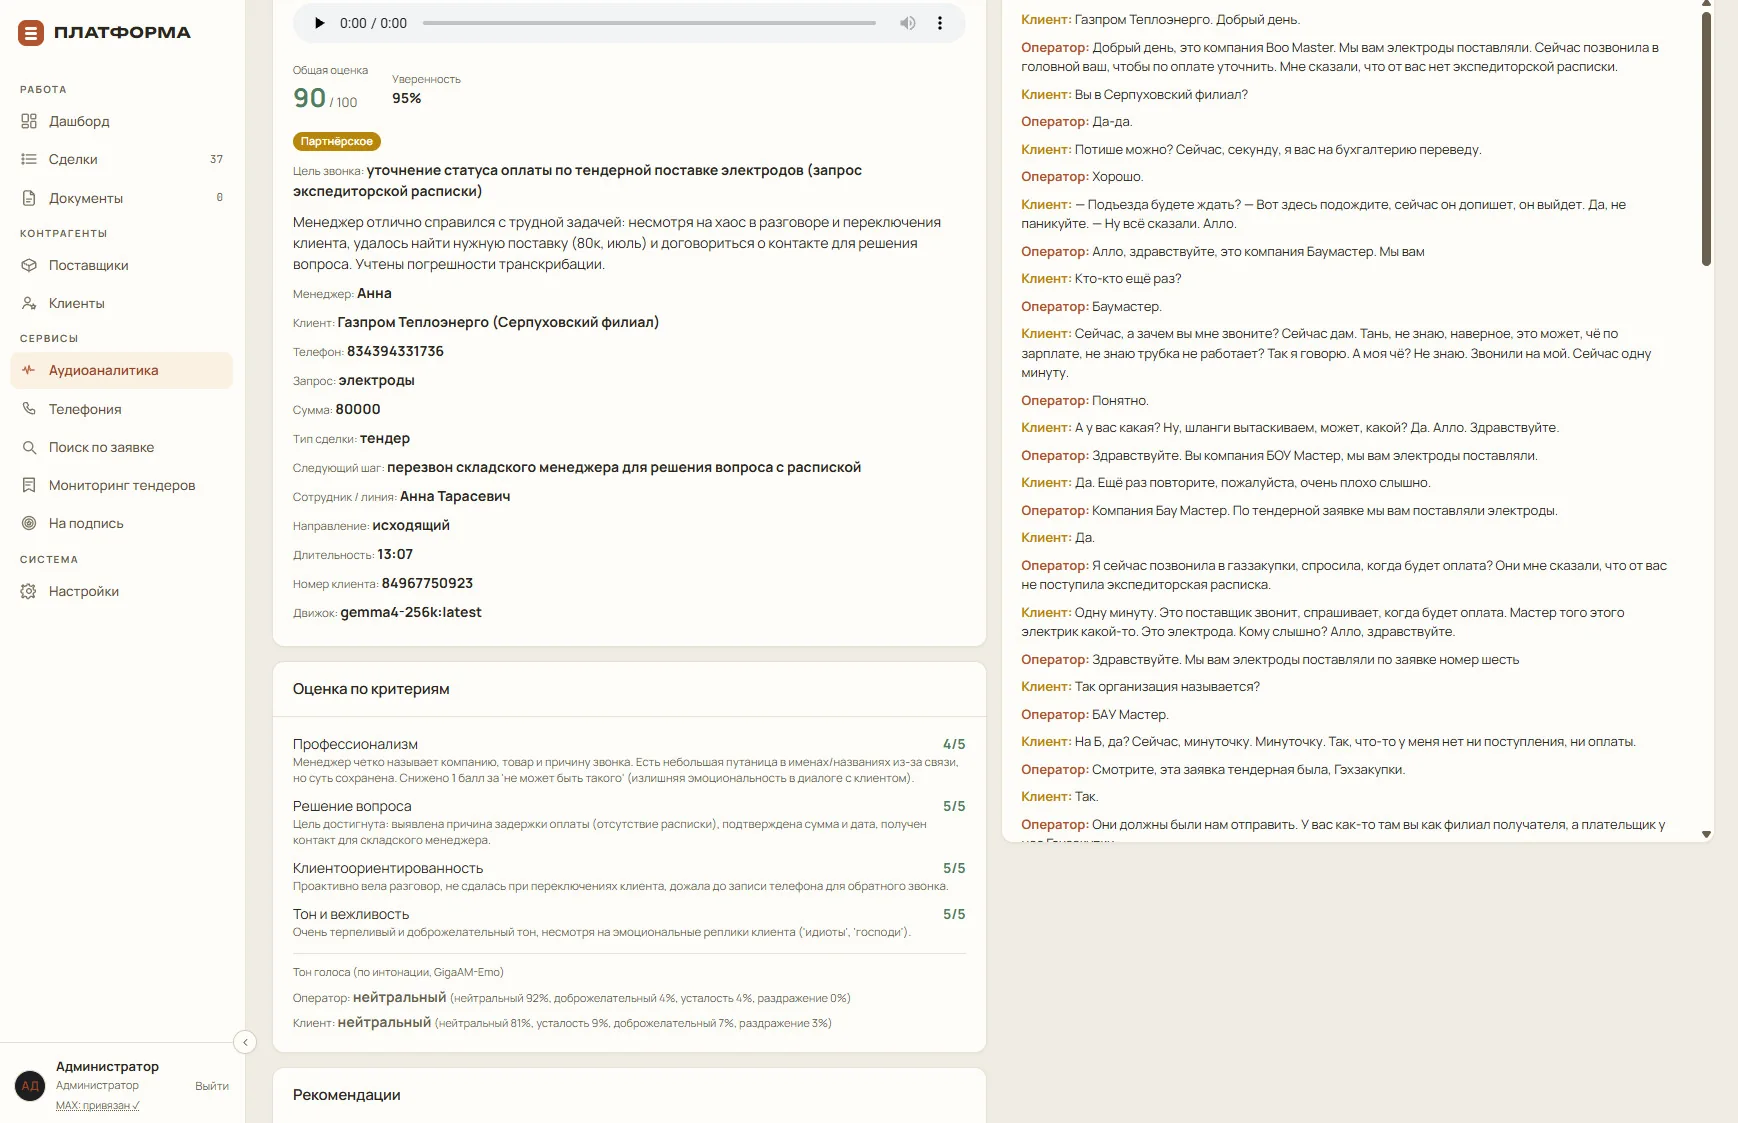Navigate to Поставщики
The image size is (1738, 1123).
(121, 265)
